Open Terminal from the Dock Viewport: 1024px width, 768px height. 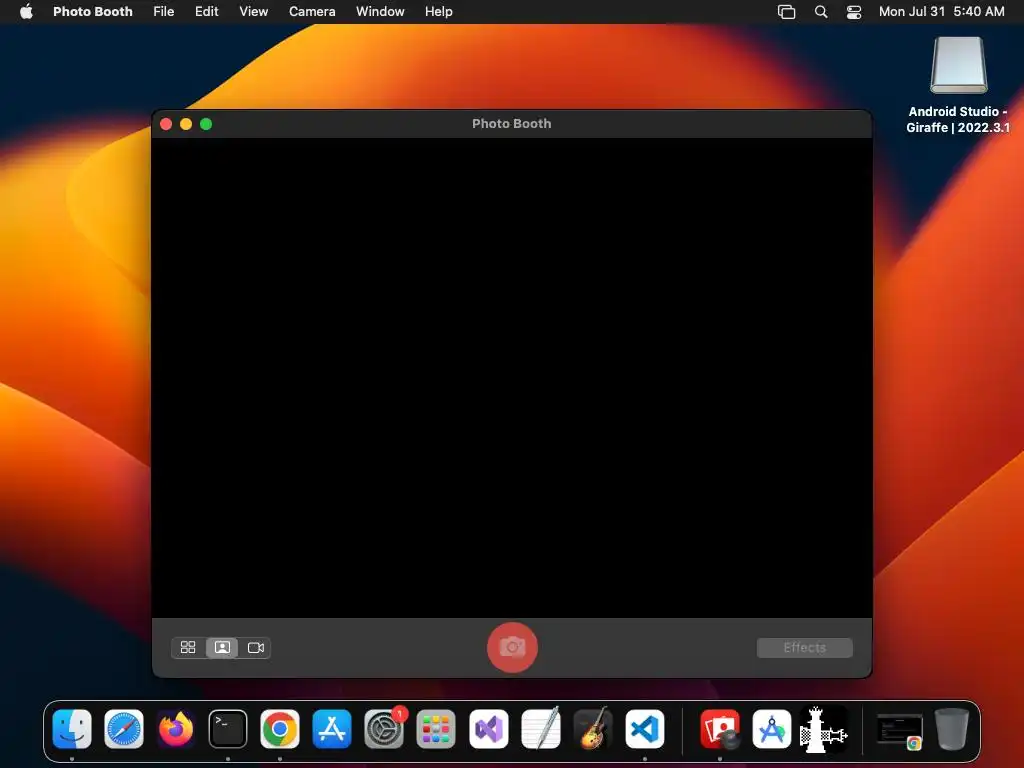[228, 728]
